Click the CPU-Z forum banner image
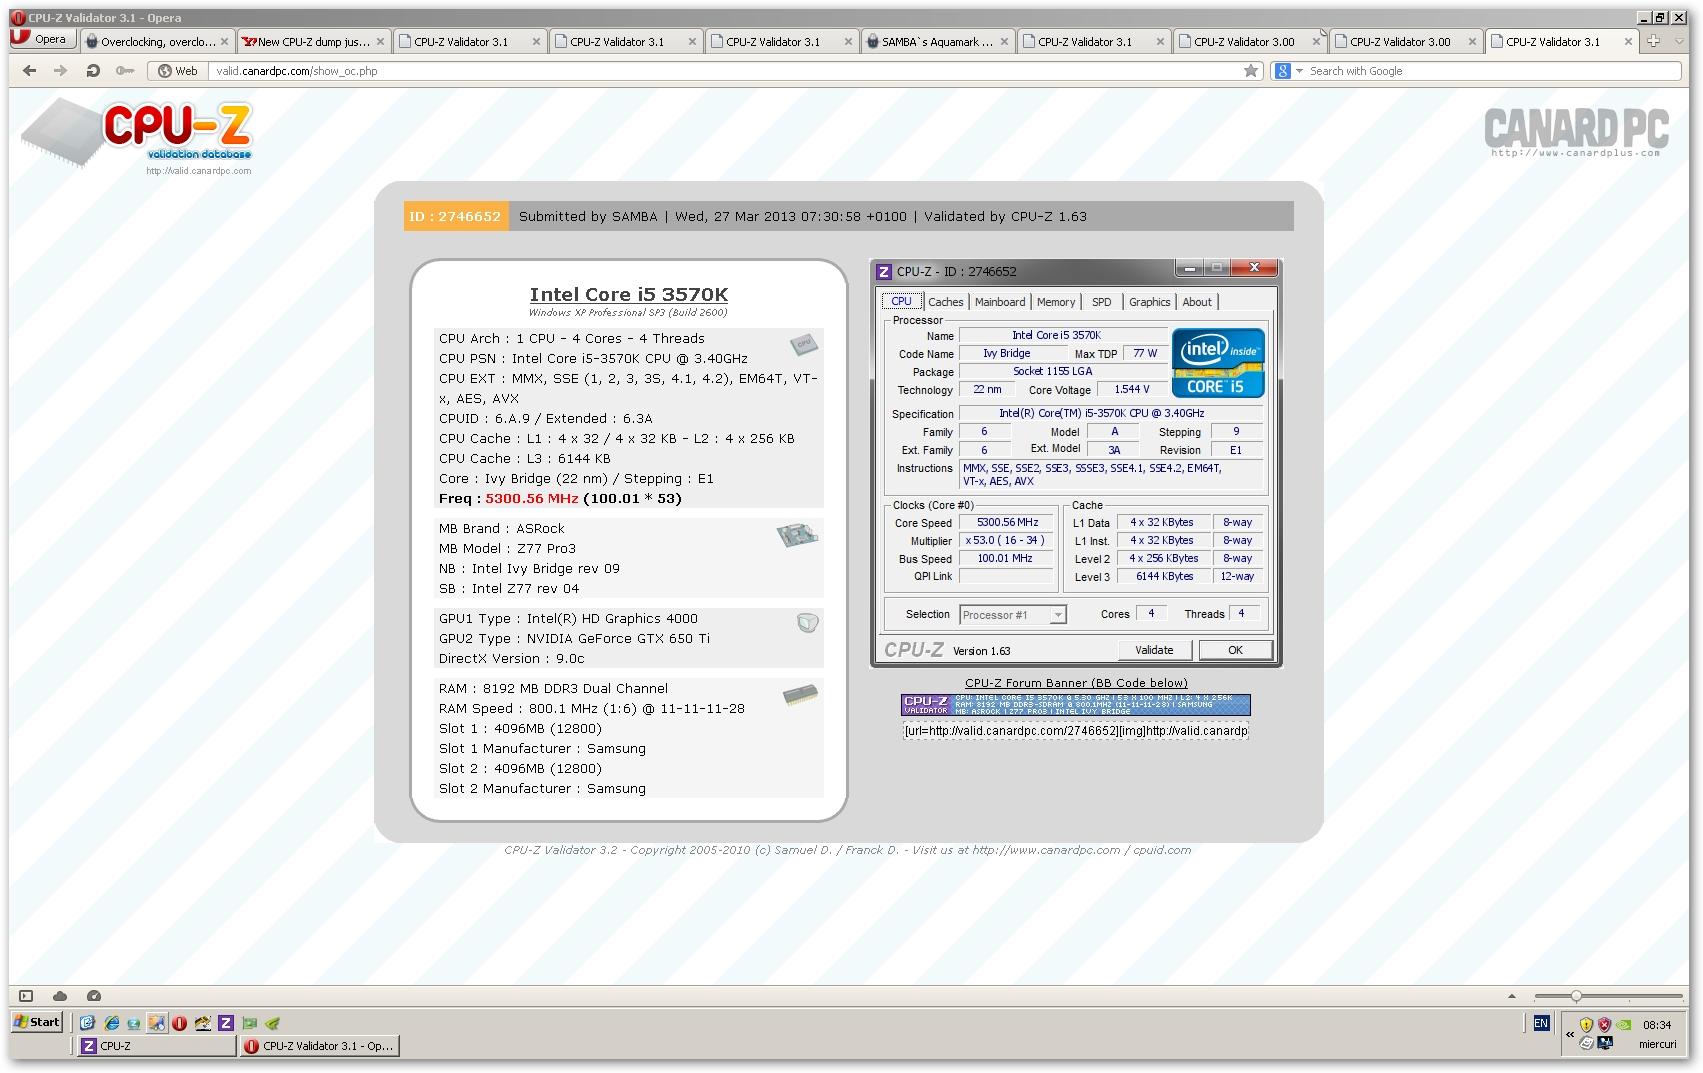1703x1073 pixels. coord(1076,705)
